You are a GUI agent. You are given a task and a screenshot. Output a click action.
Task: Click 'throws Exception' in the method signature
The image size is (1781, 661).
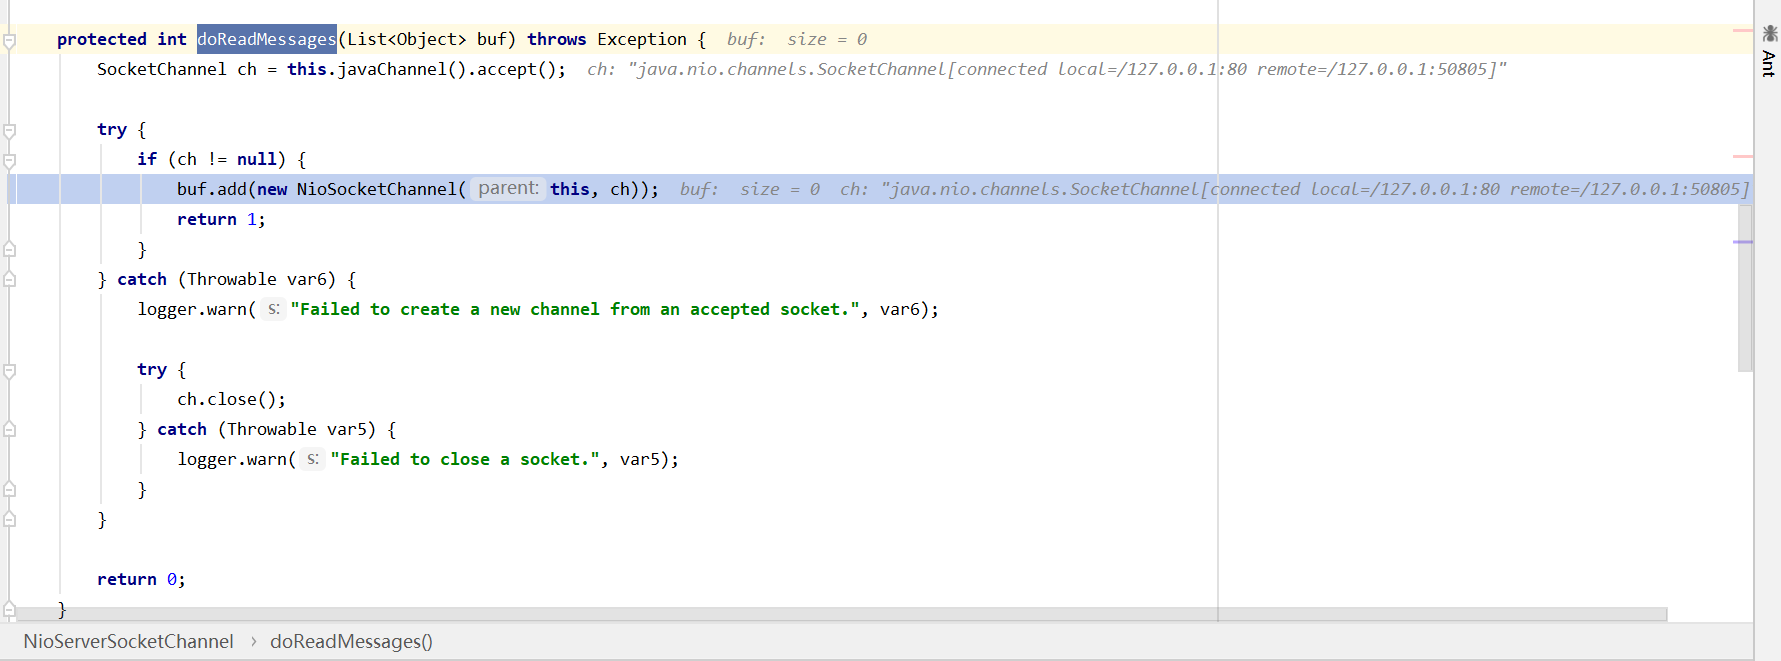(x=607, y=39)
